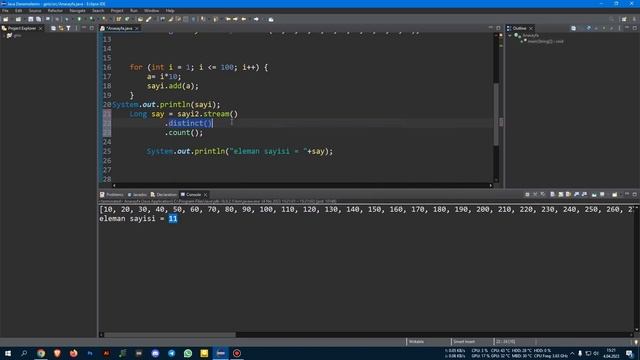Open WhatsApp from the taskbar
The height and width of the screenshot is (360, 640).
[188, 353]
